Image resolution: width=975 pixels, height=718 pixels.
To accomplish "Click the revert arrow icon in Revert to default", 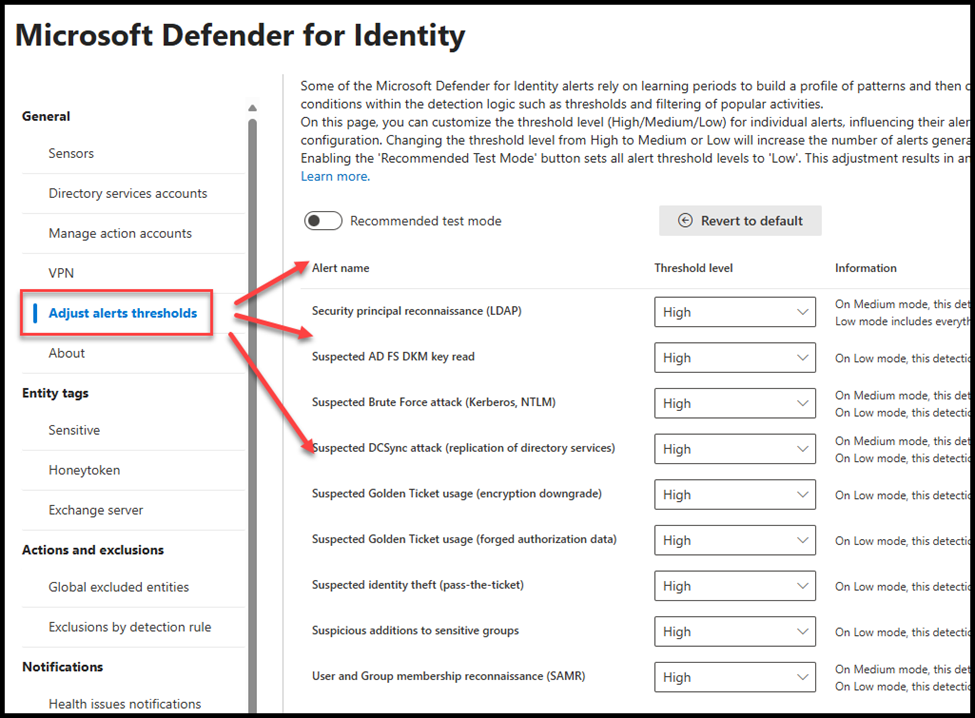I will tap(685, 221).
